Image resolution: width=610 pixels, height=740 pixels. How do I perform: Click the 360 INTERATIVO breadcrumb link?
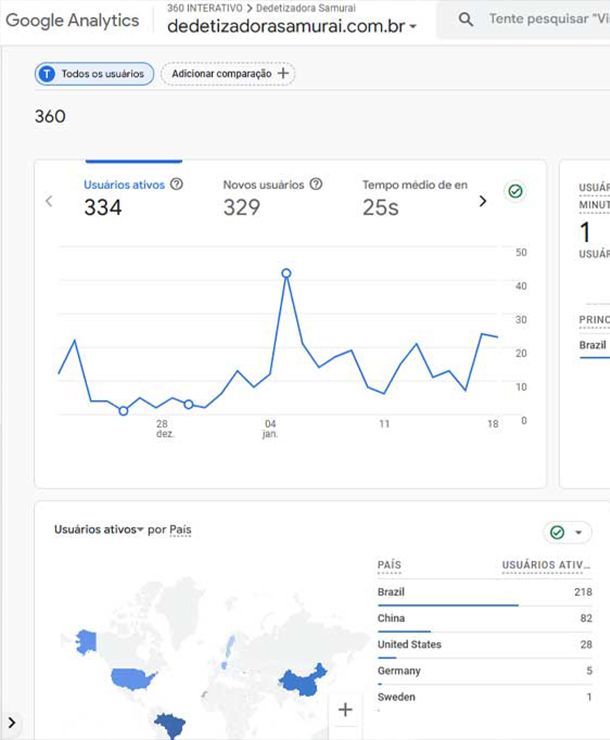[203, 8]
